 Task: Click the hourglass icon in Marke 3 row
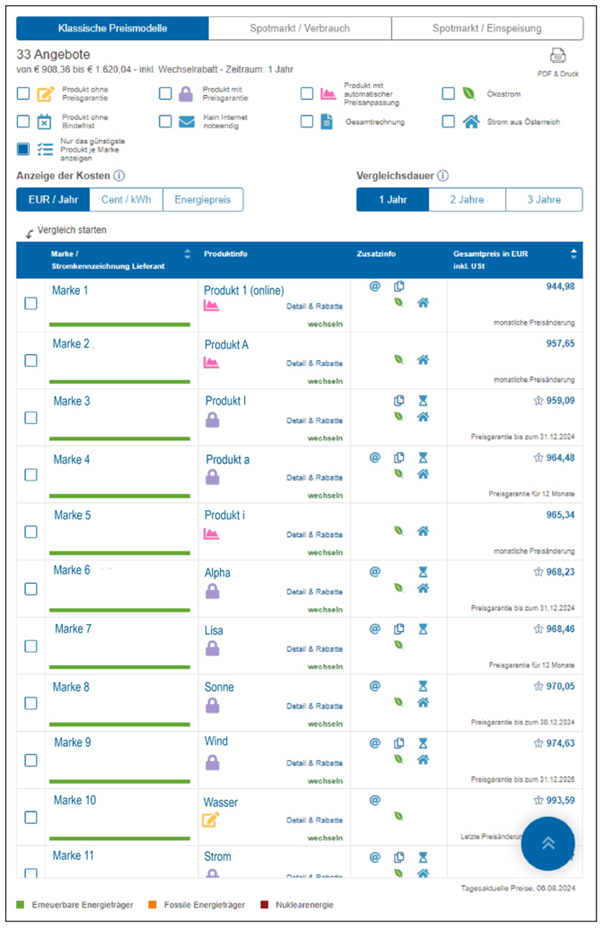coord(423,401)
